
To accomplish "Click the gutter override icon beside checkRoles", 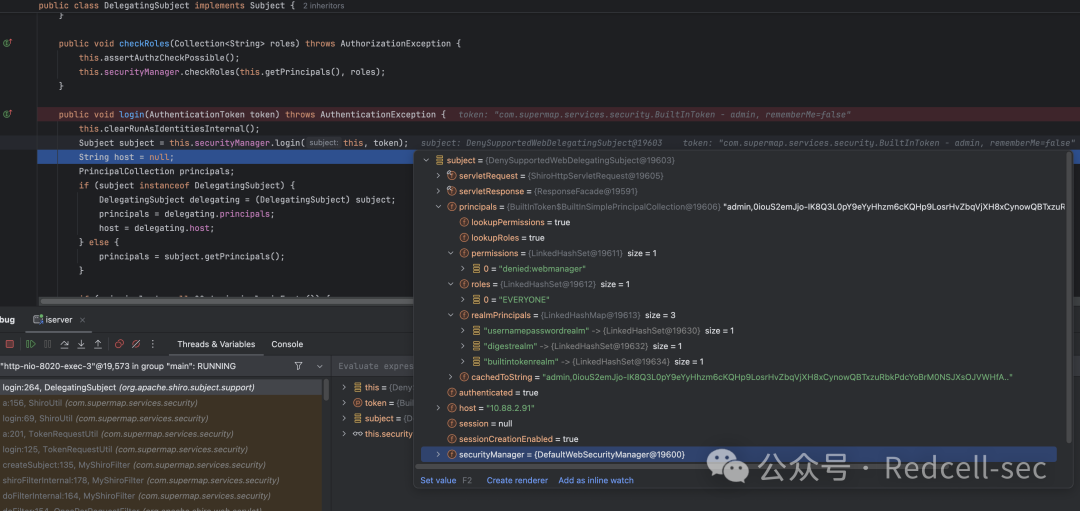I will pyautogui.click(x=7, y=43).
